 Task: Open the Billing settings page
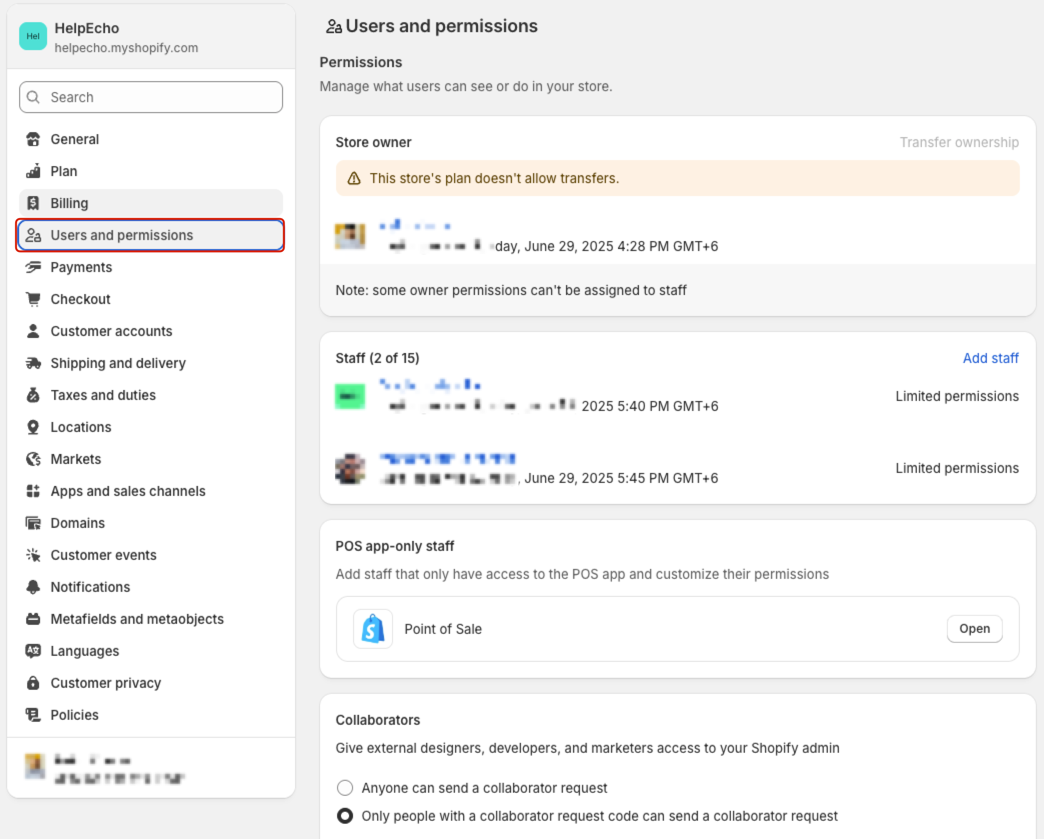coord(69,203)
